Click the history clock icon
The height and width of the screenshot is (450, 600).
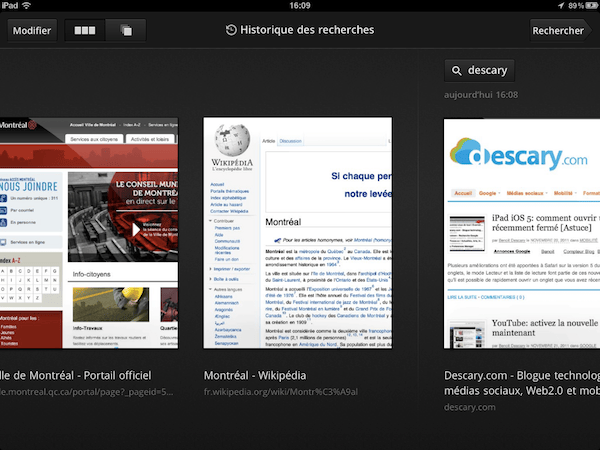pos(231,30)
